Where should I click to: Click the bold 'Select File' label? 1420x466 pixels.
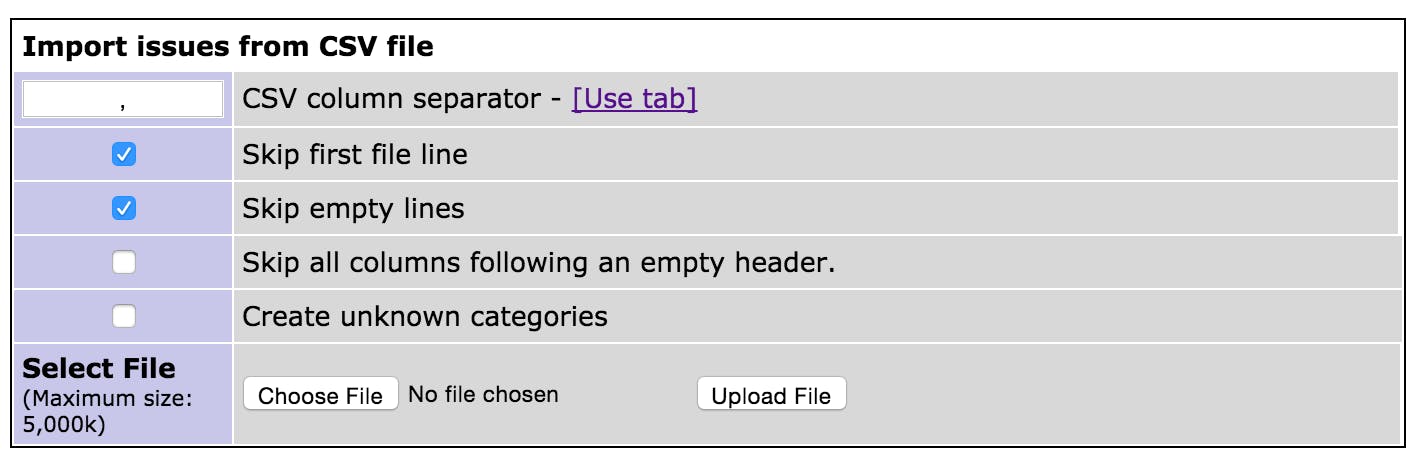98,369
